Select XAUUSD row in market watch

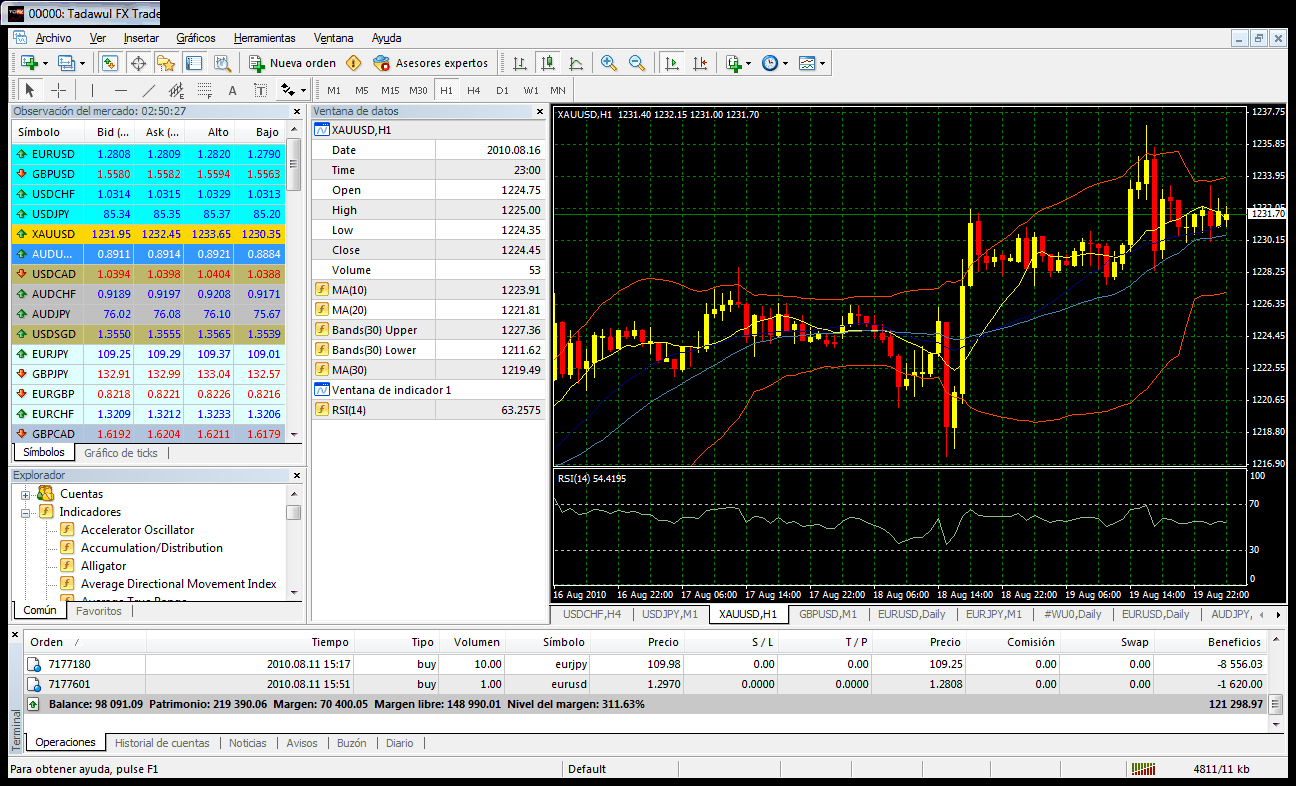click(x=149, y=233)
